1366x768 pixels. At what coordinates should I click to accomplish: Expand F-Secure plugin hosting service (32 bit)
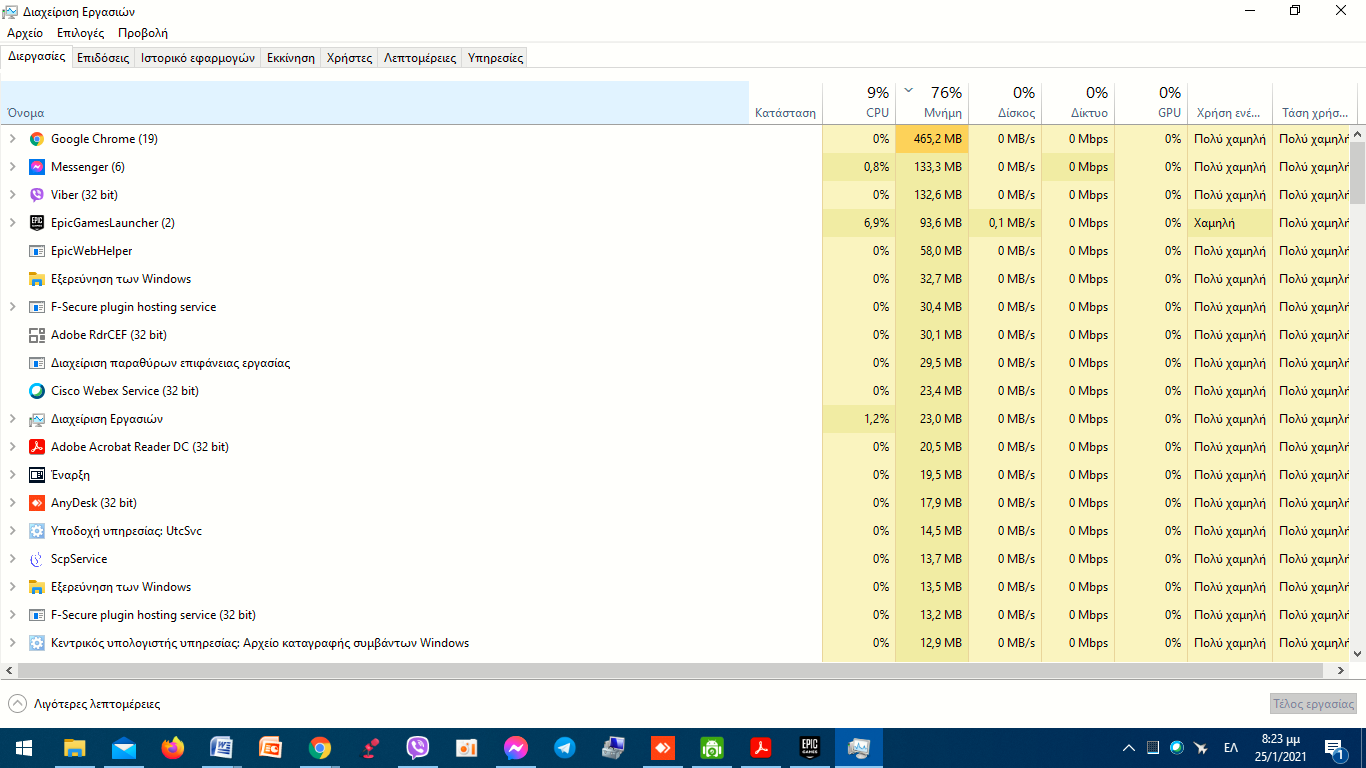(13, 615)
